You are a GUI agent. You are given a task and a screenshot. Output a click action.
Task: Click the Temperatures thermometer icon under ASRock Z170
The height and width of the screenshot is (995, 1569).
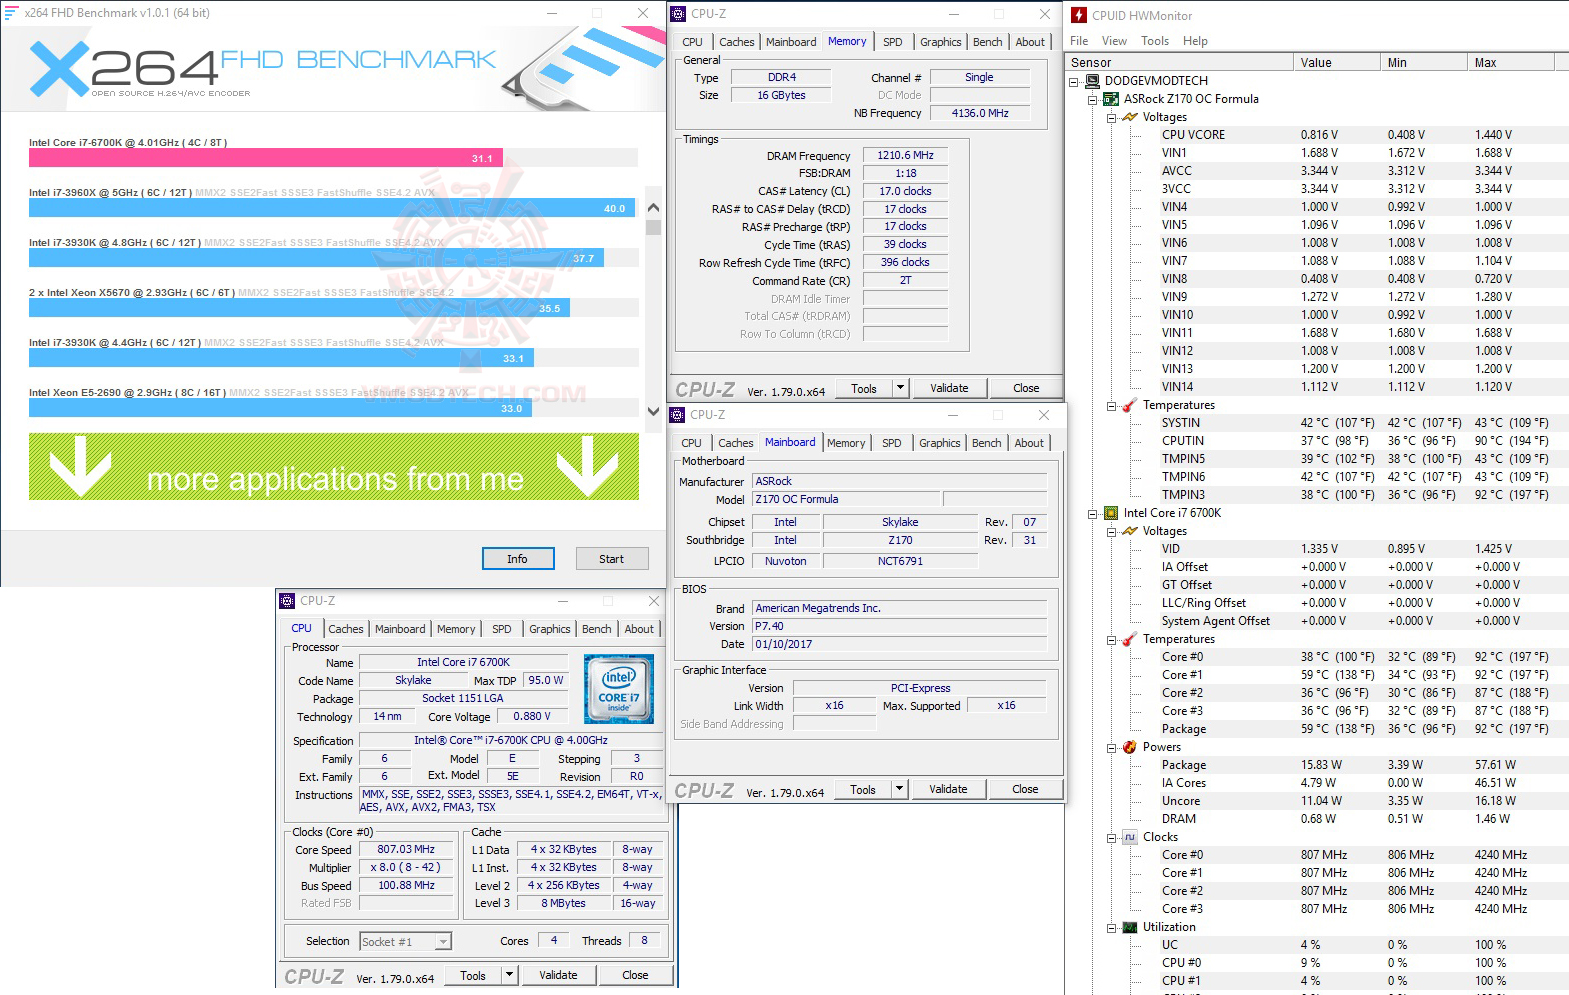click(x=1130, y=405)
